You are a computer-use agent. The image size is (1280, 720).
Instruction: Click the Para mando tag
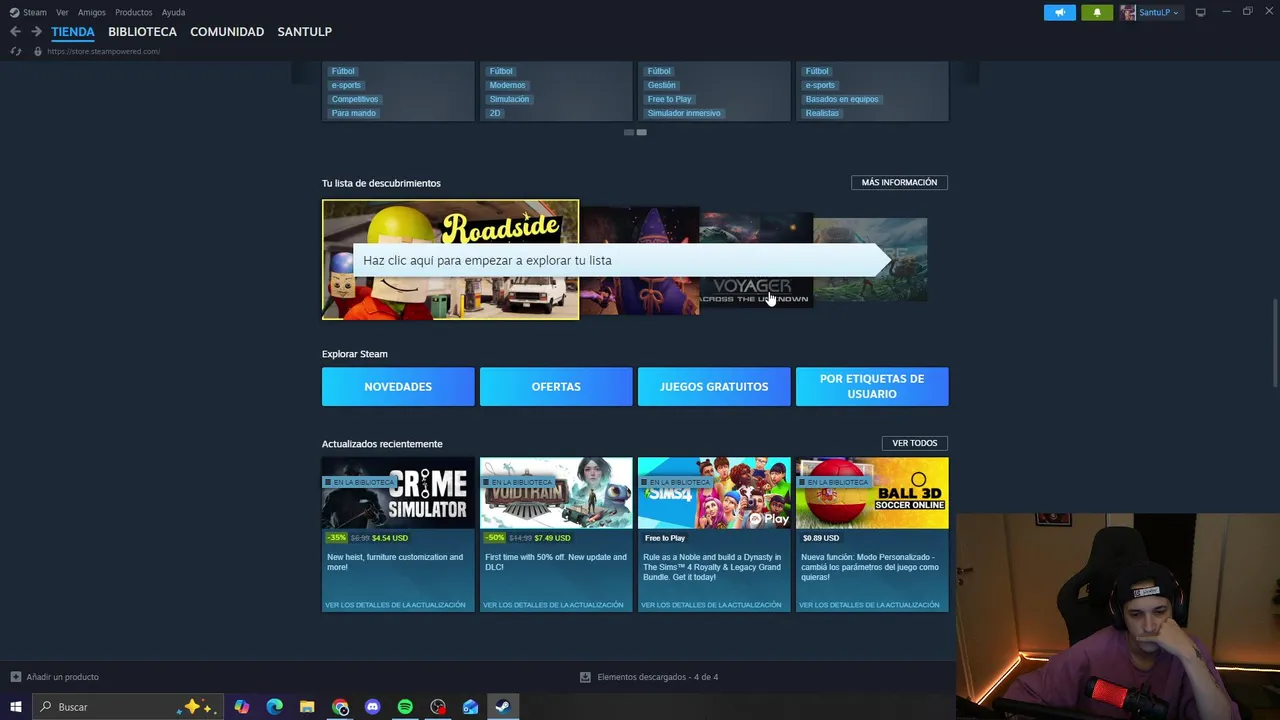(354, 113)
